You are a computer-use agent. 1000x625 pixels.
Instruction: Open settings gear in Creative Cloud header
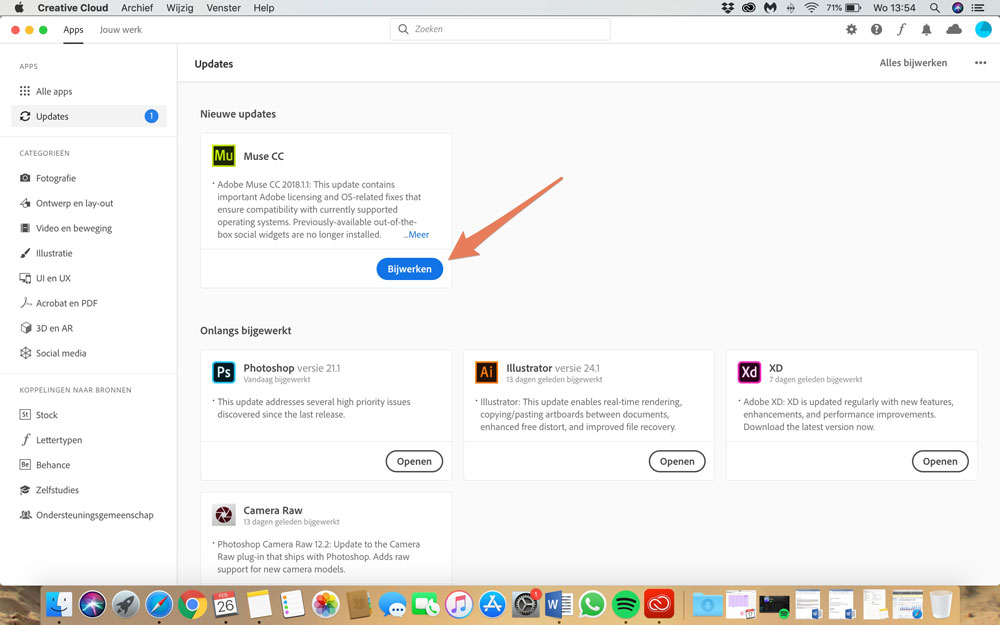click(851, 29)
